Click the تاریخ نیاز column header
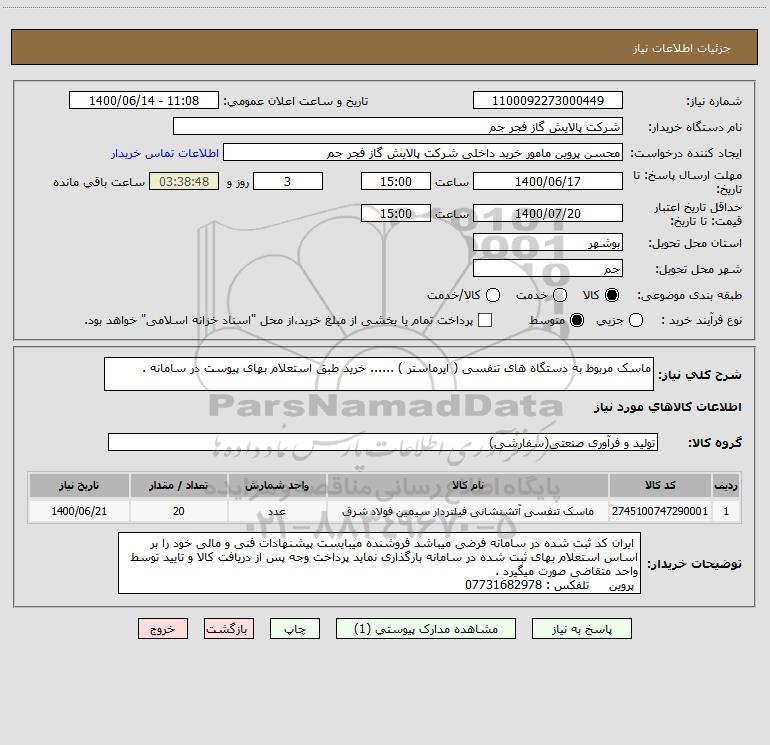Viewport: 770px width, 745px height. coord(79,485)
